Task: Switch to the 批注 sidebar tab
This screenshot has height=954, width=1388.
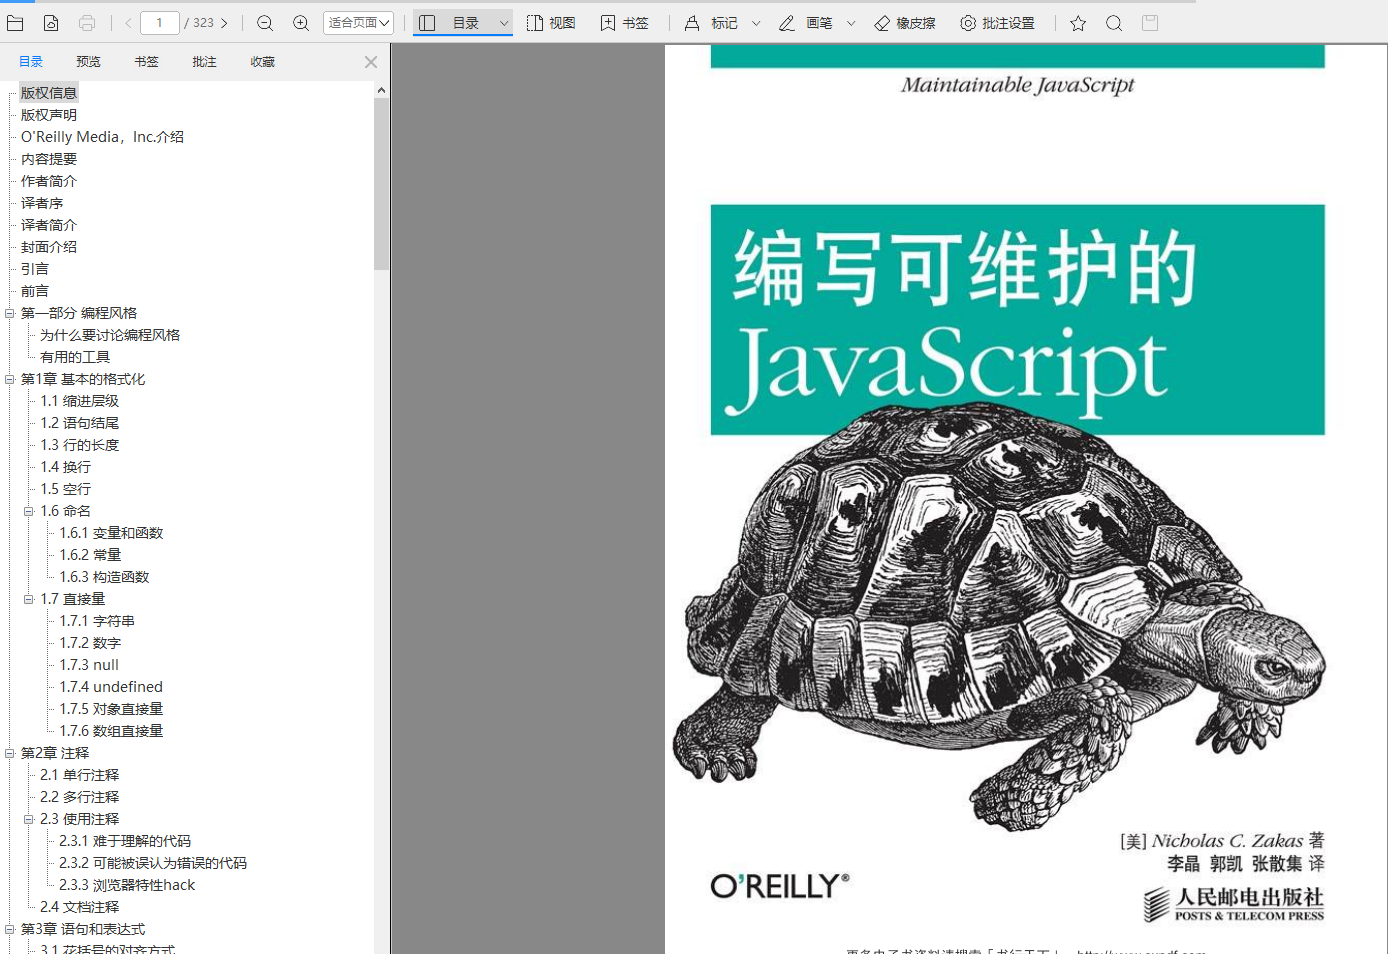Action: pyautogui.click(x=205, y=62)
